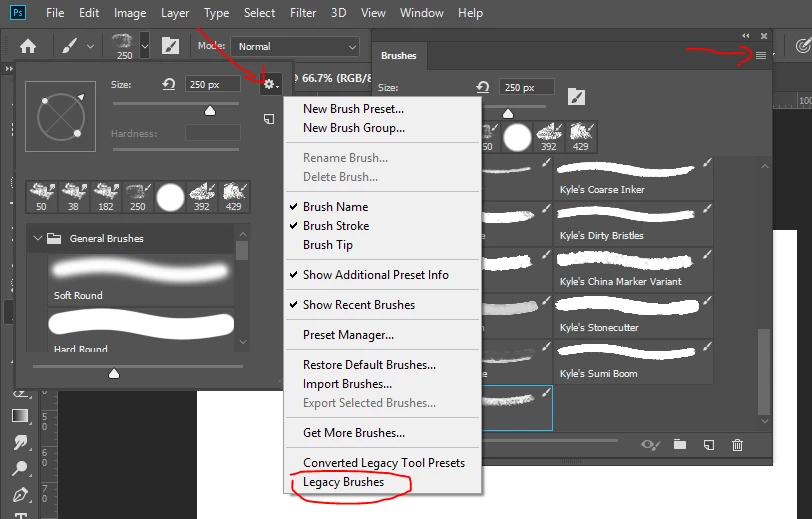This screenshot has width=812, height=519.
Task: Open Brush Settings icon in Brushes panel
Action: [x=576, y=97]
